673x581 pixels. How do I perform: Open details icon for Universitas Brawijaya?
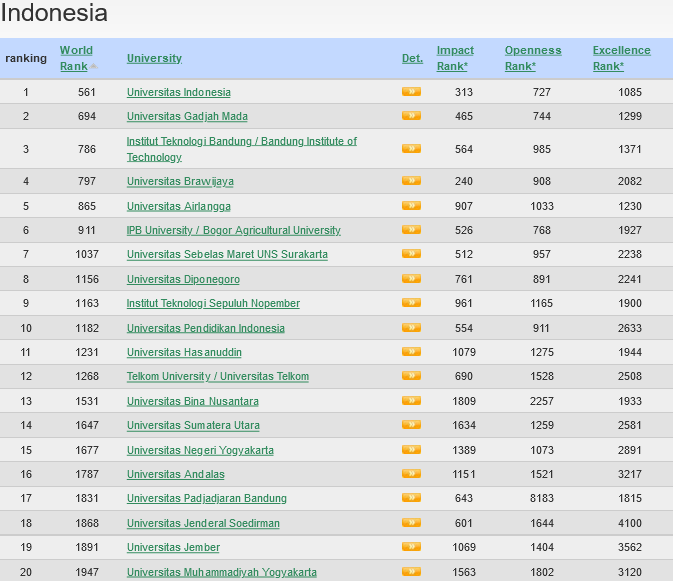pyautogui.click(x=411, y=181)
